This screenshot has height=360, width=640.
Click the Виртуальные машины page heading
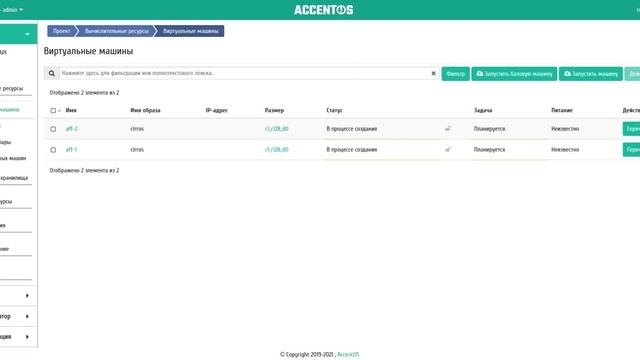pos(88,51)
